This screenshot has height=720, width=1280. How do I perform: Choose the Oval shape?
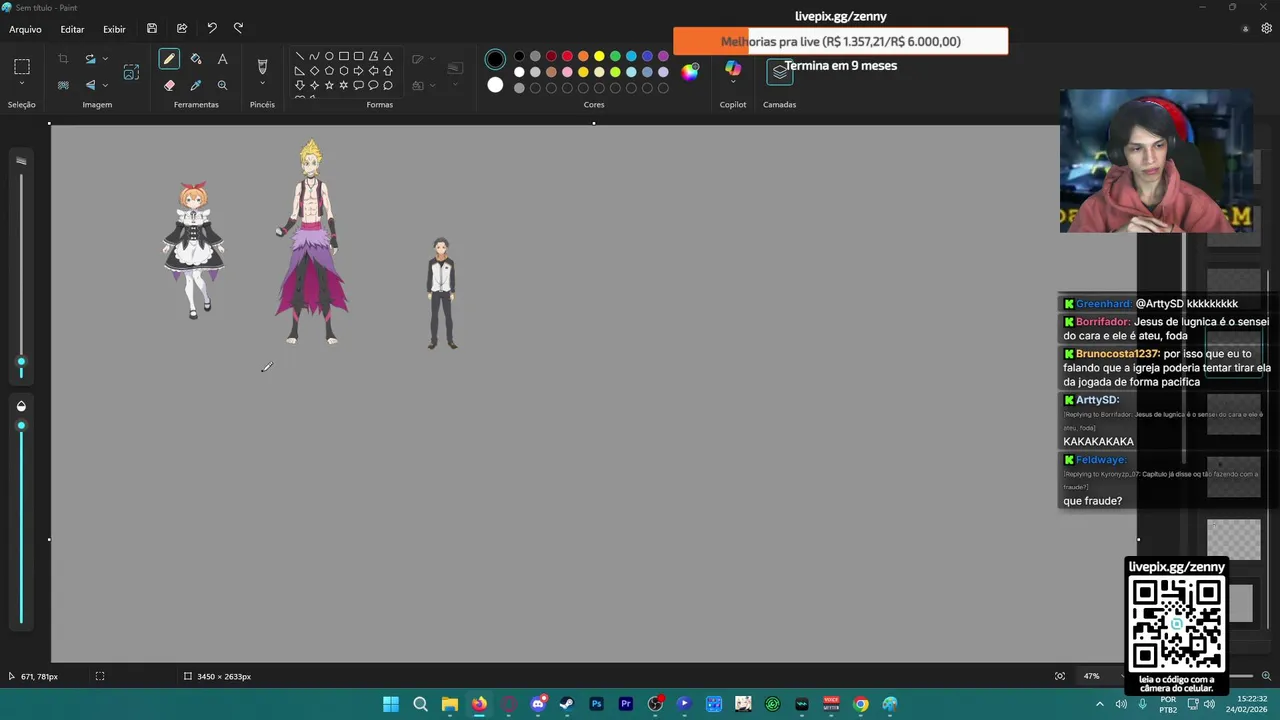click(x=329, y=56)
